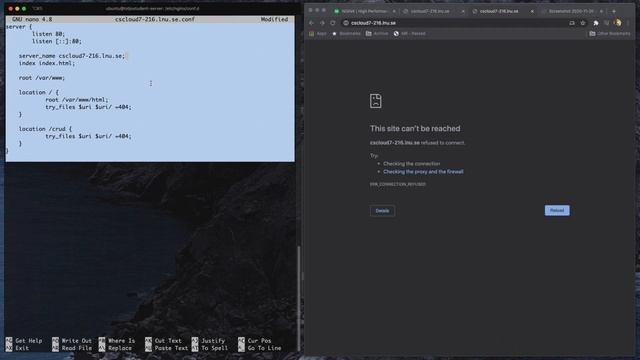Close the NGINX High Performance tab
Screen dimensions: 640x360
394,11
